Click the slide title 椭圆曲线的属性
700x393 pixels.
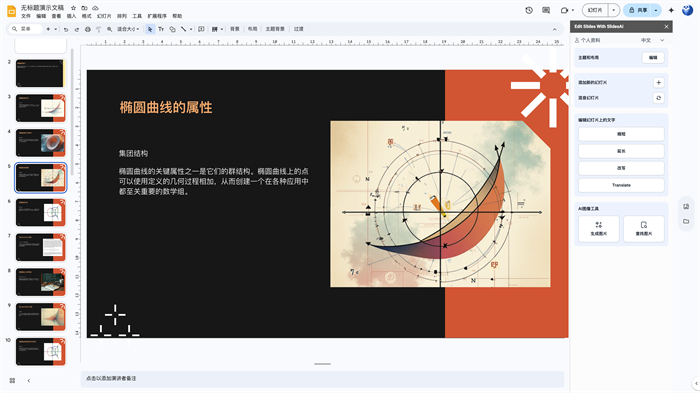tap(166, 108)
